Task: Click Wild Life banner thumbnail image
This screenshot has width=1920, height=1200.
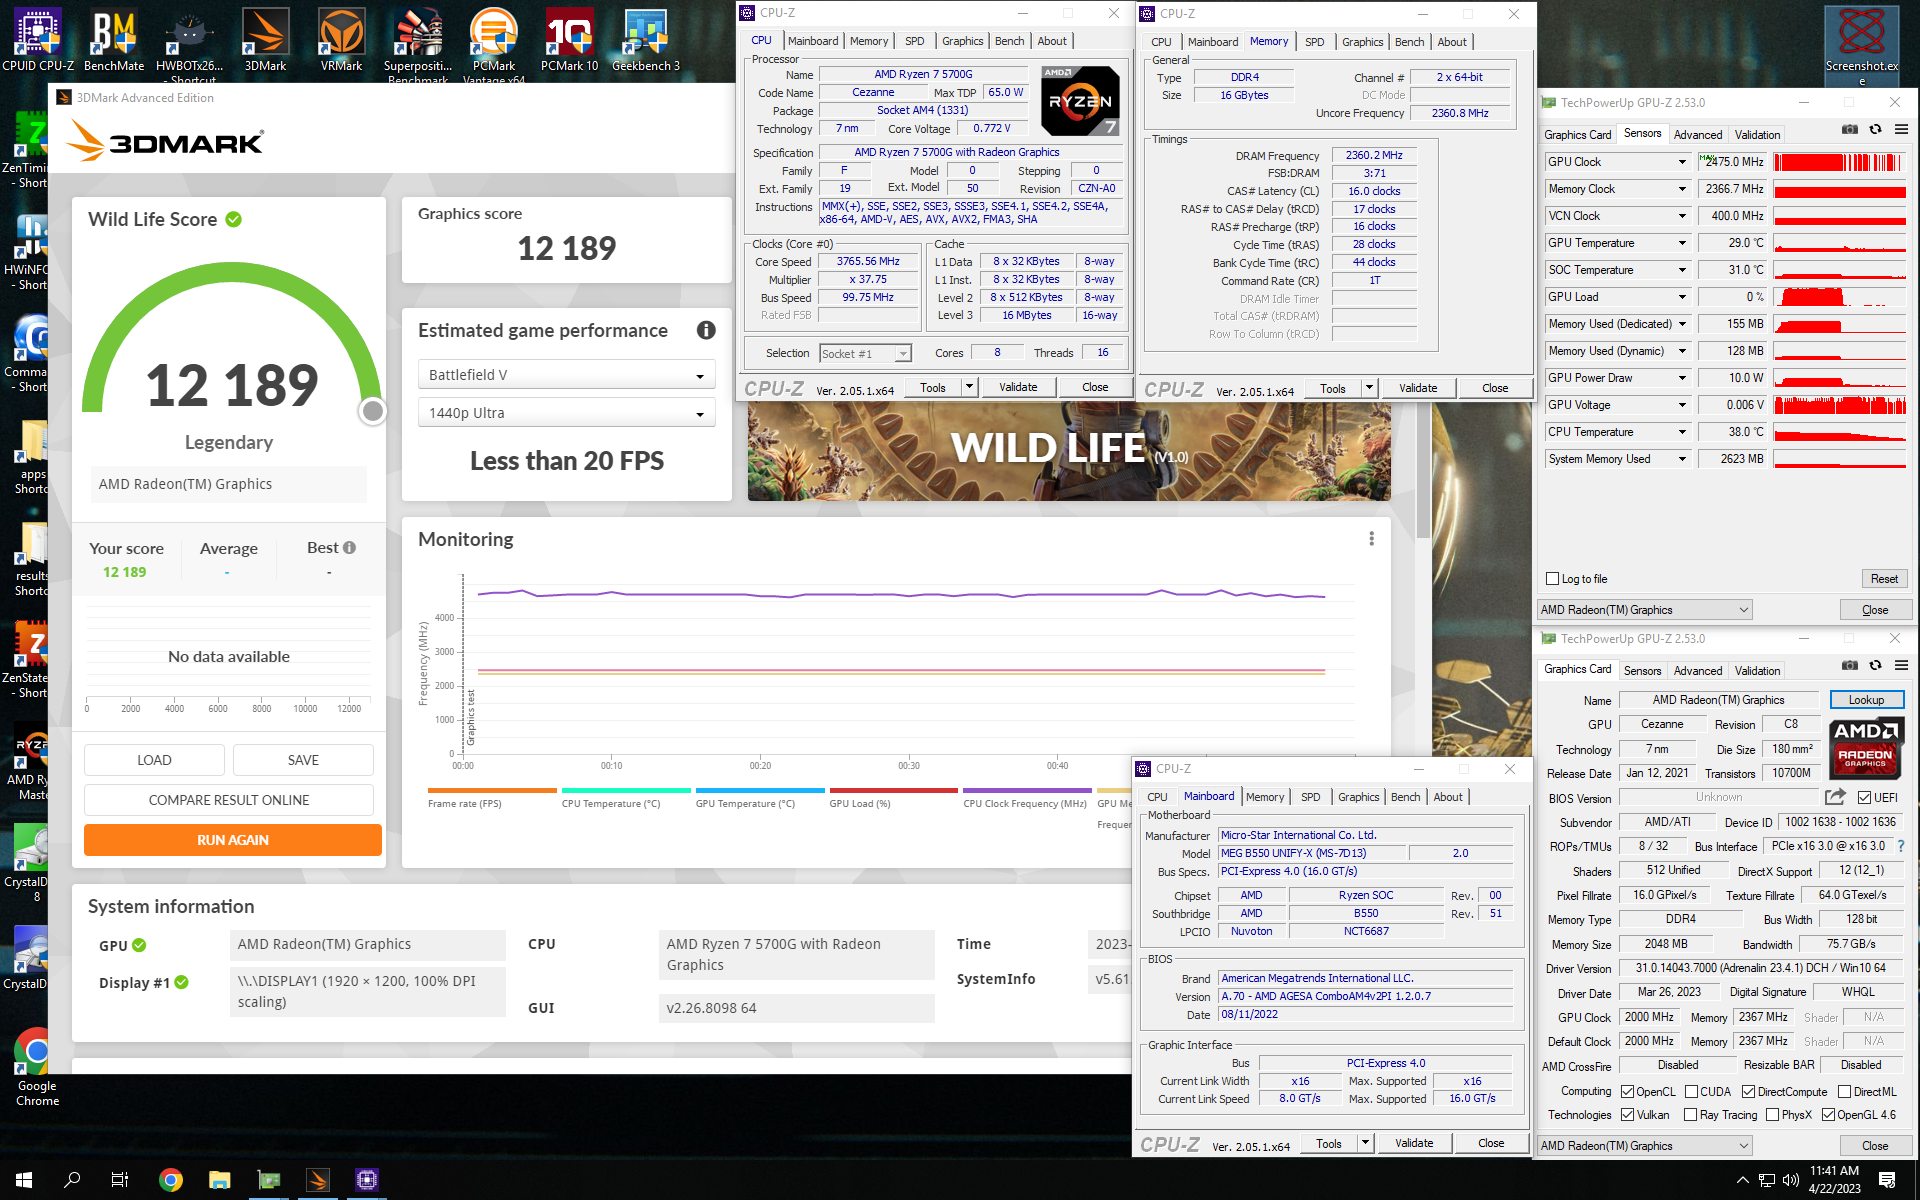Action: pos(1068,450)
